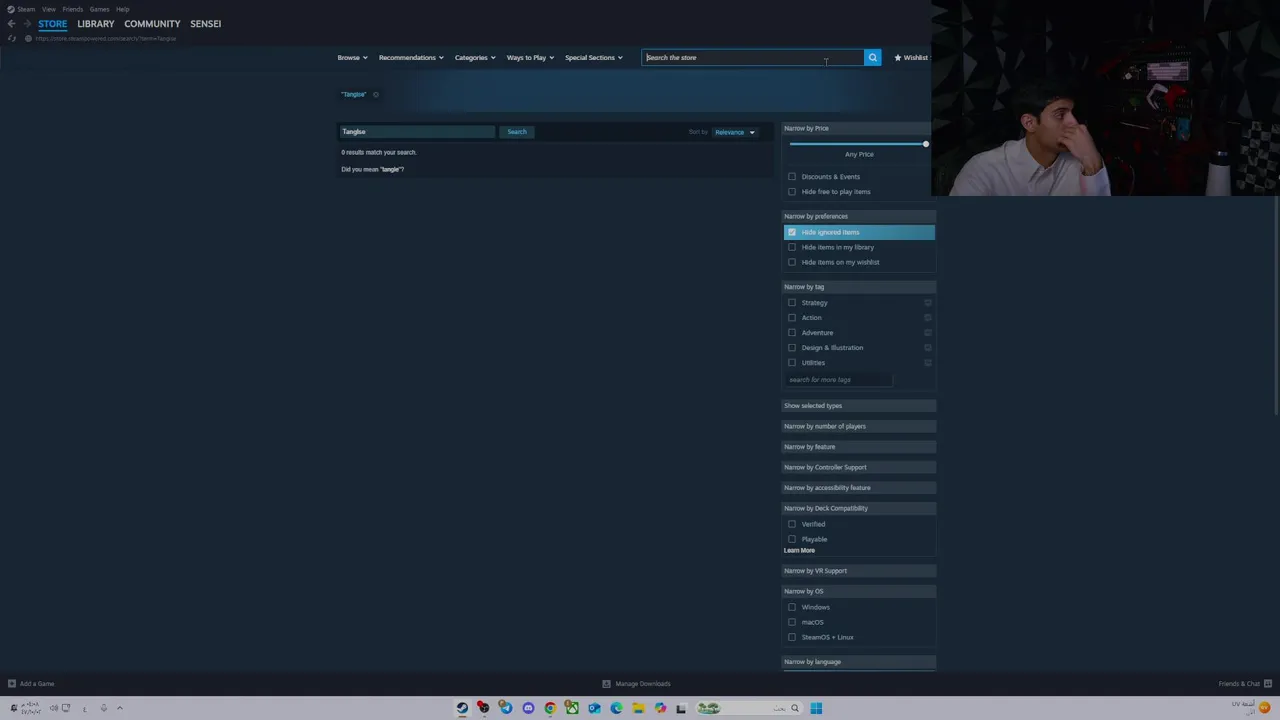The height and width of the screenshot is (720, 1280).
Task: Expand Show selected types section
Action: [x=859, y=406]
